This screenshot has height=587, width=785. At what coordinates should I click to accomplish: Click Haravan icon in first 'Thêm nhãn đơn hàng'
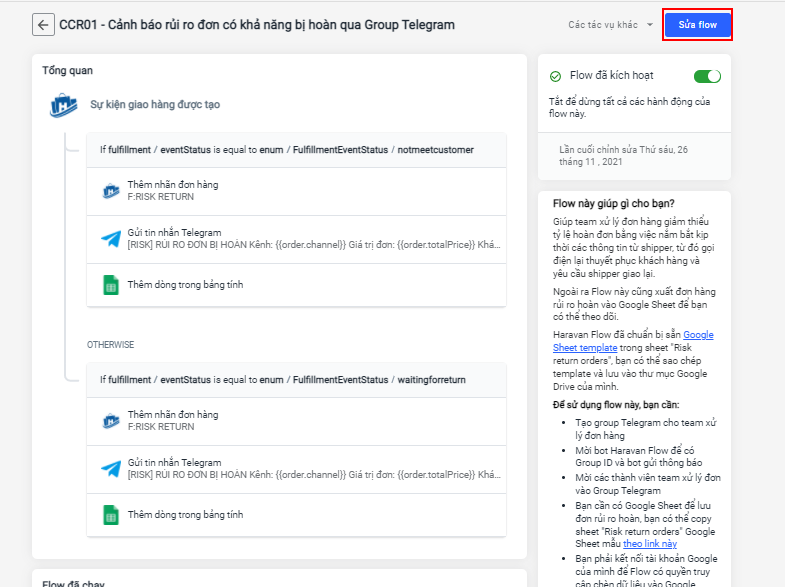[111, 191]
